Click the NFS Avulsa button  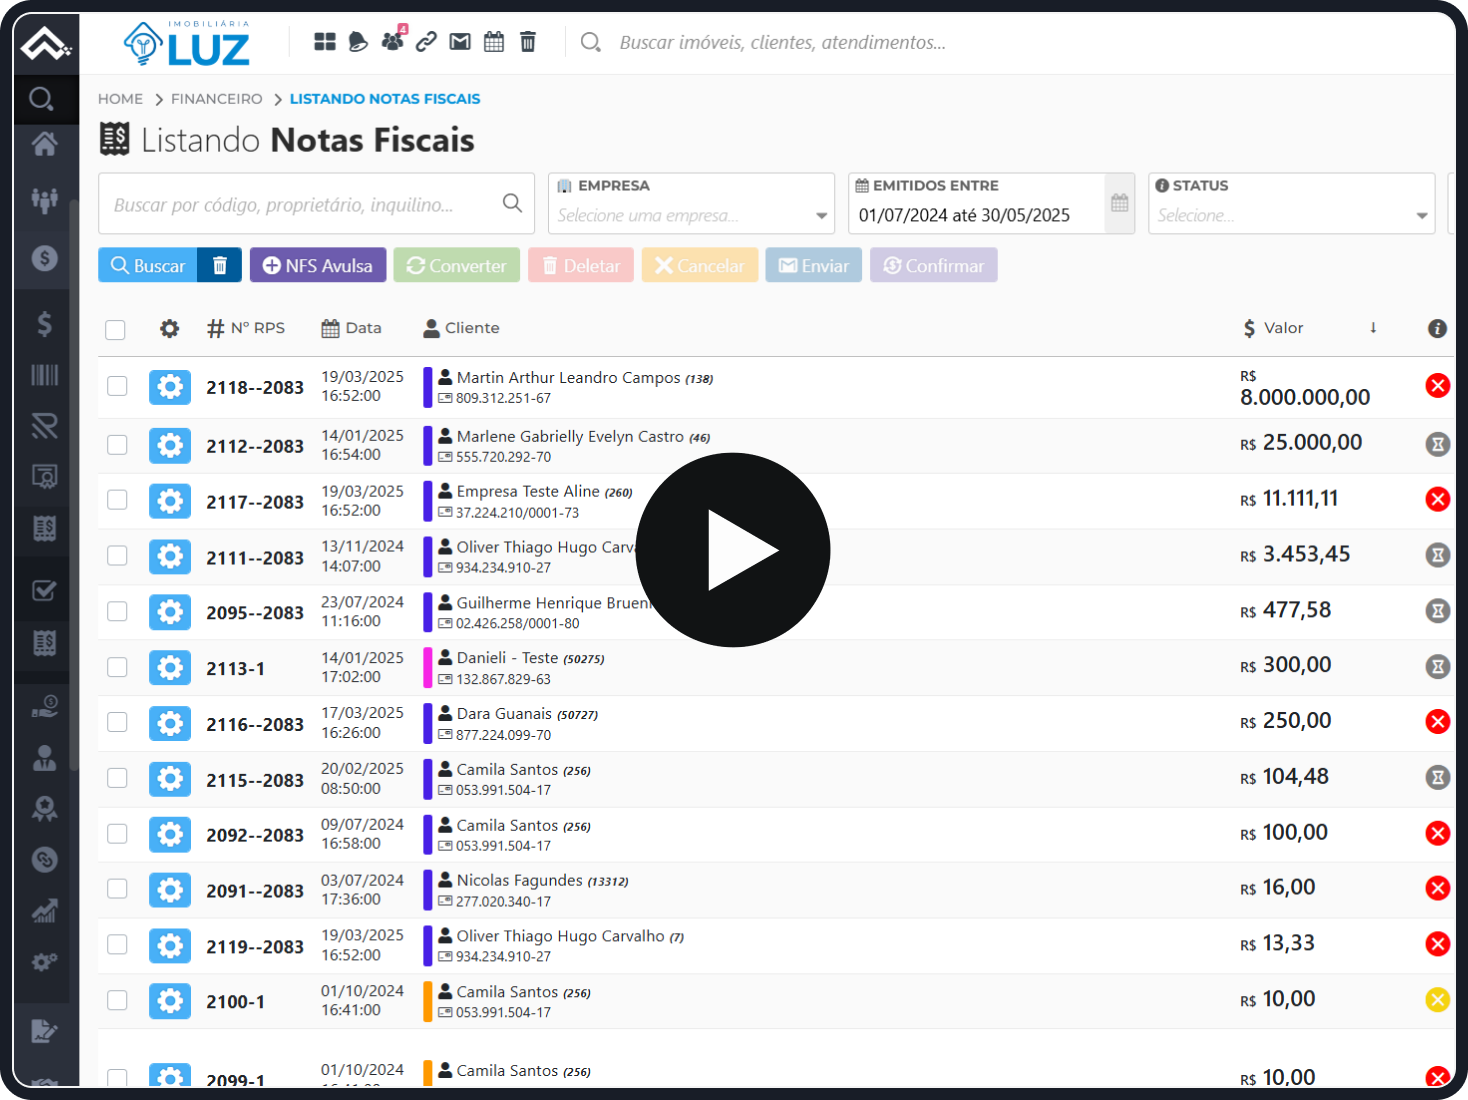(318, 265)
